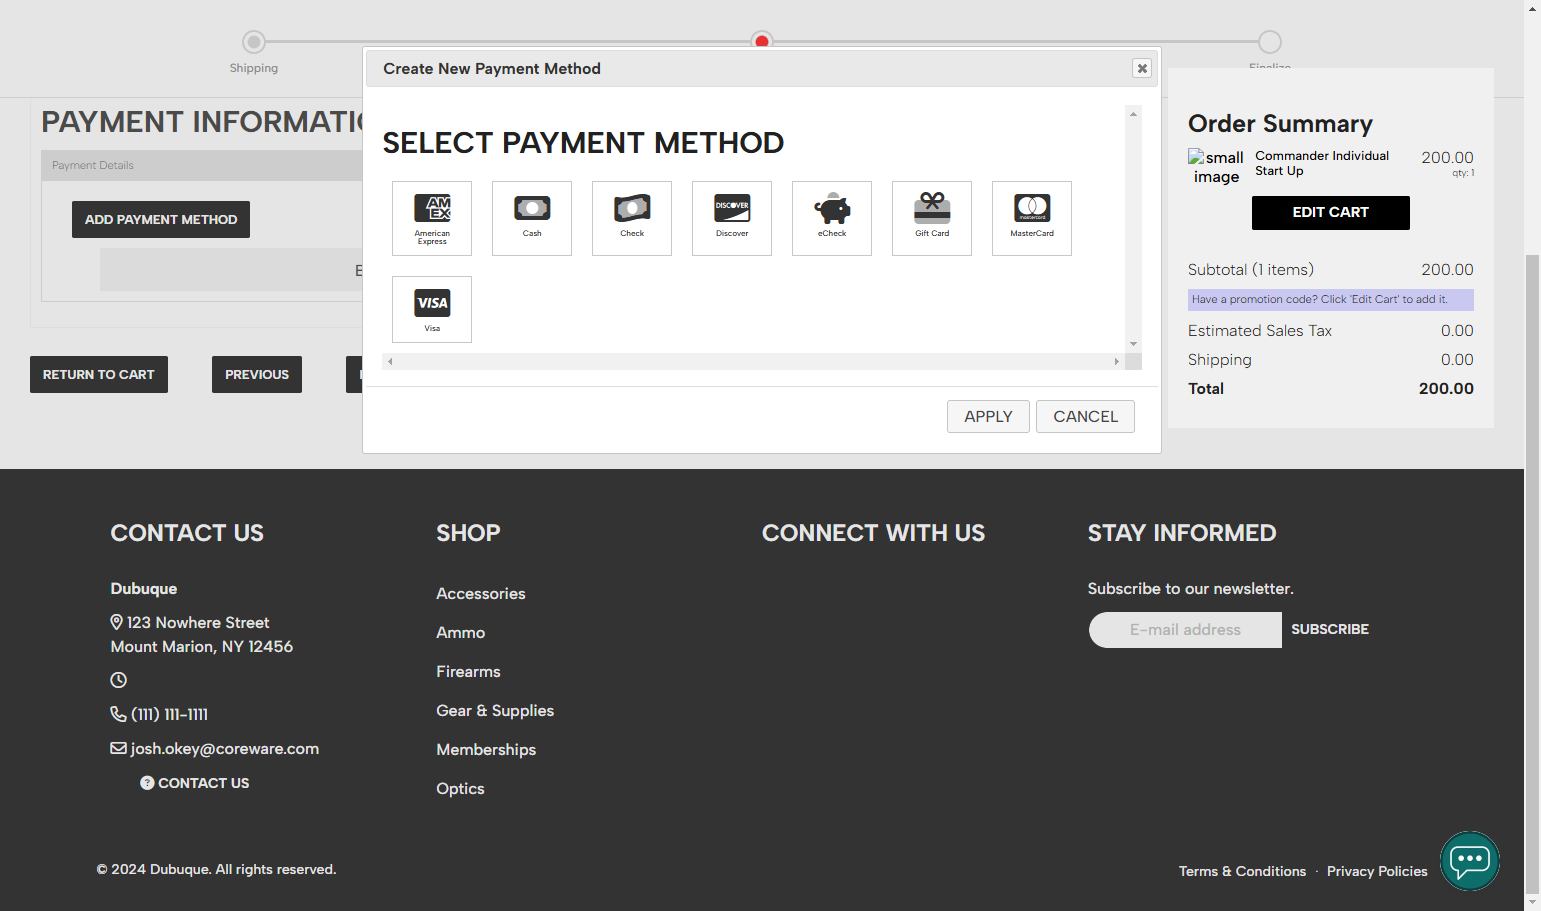Subscribe to the newsletter
1541x911 pixels.
click(1330, 629)
